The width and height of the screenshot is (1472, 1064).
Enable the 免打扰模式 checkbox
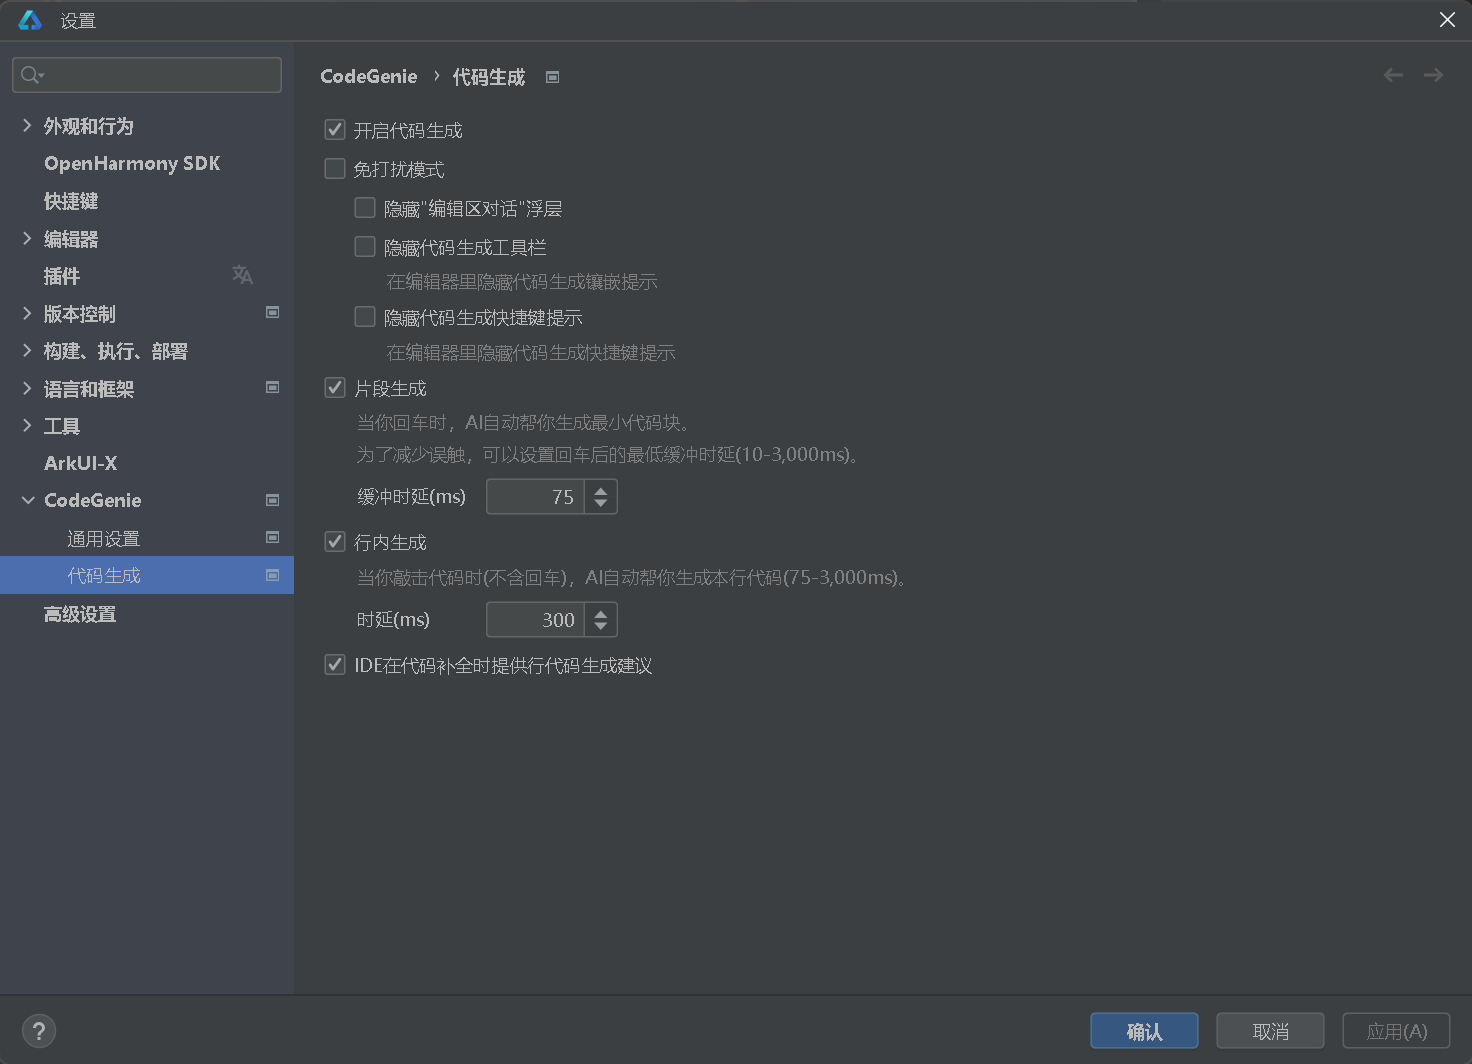(335, 169)
